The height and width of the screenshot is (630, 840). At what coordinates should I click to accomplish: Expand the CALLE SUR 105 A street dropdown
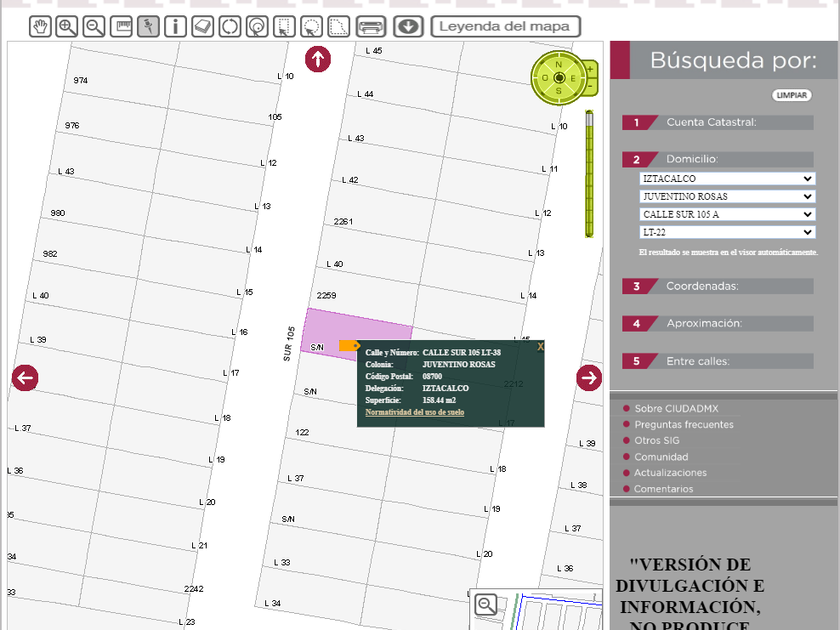click(727, 215)
